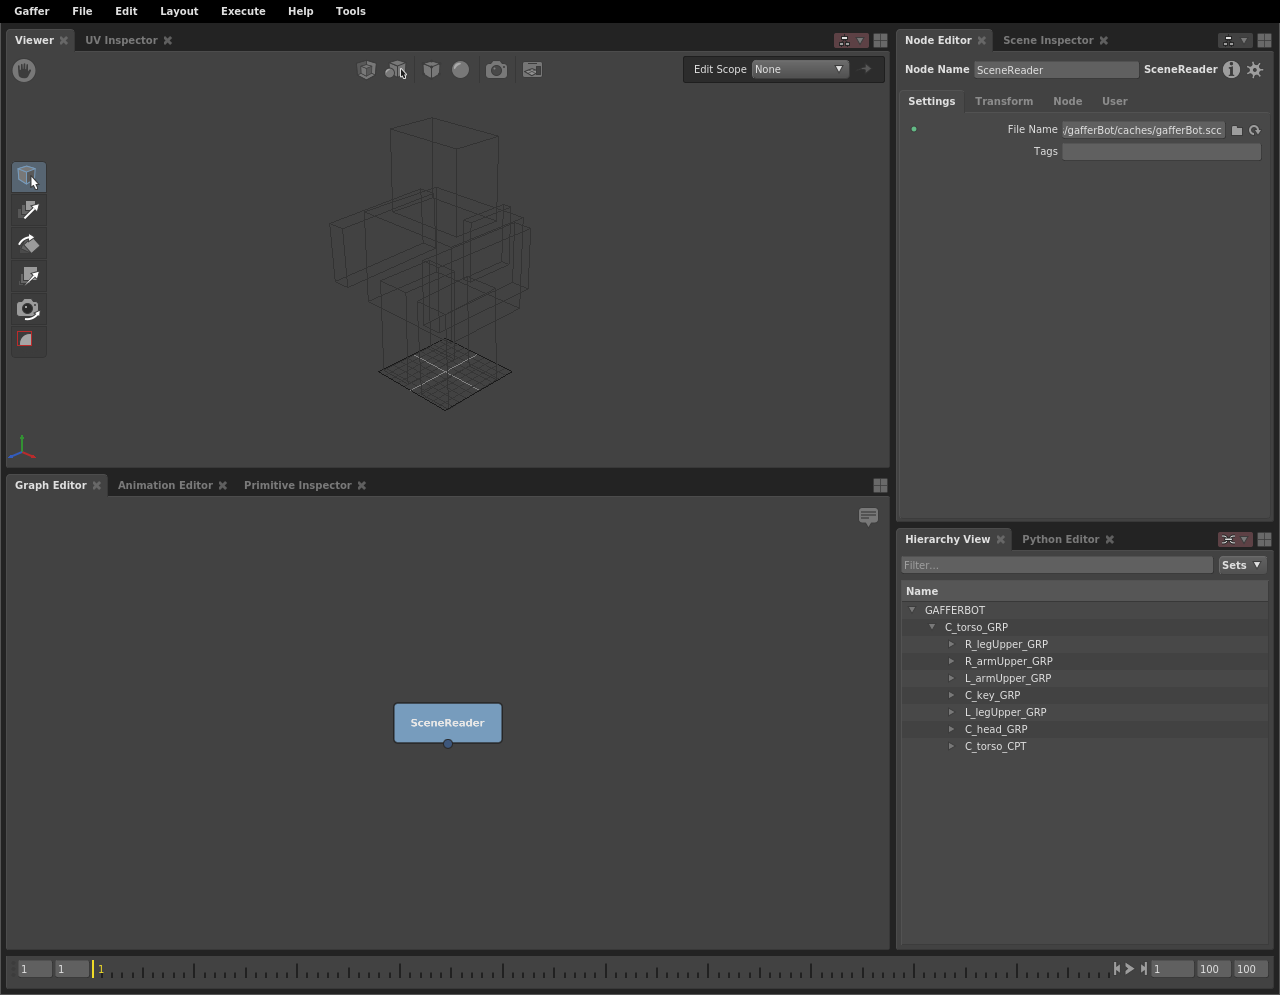Open the Edit menu
The image size is (1280, 995).
(x=126, y=11)
